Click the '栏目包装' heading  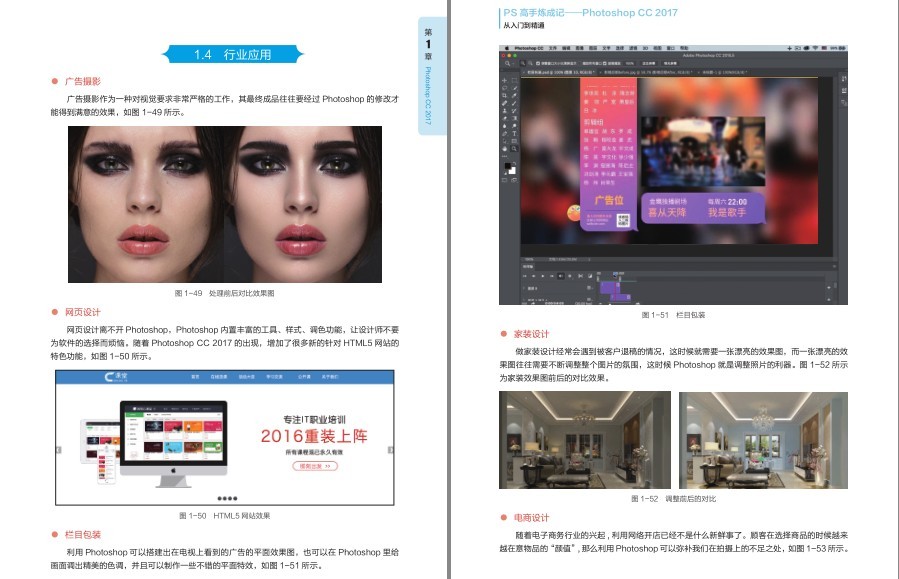point(83,534)
